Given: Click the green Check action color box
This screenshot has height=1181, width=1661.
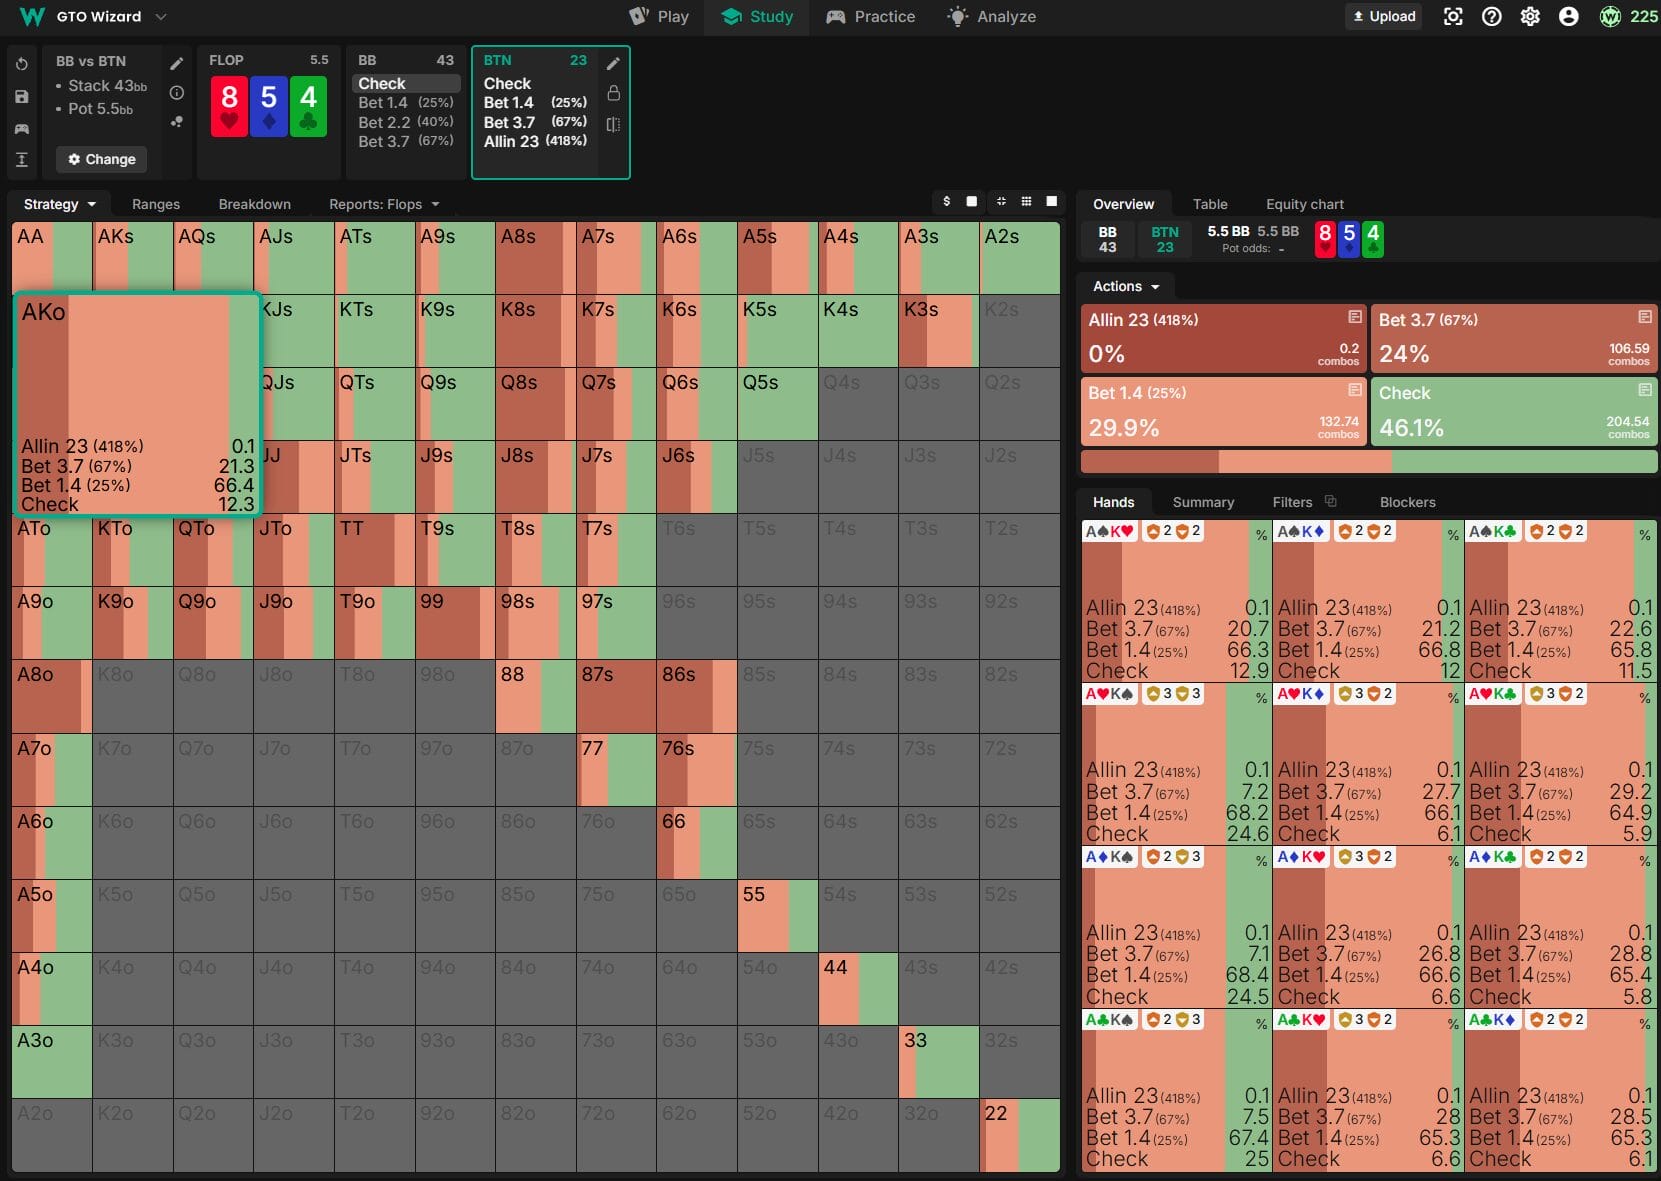Looking at the screenshot, I should [1513, 411].
